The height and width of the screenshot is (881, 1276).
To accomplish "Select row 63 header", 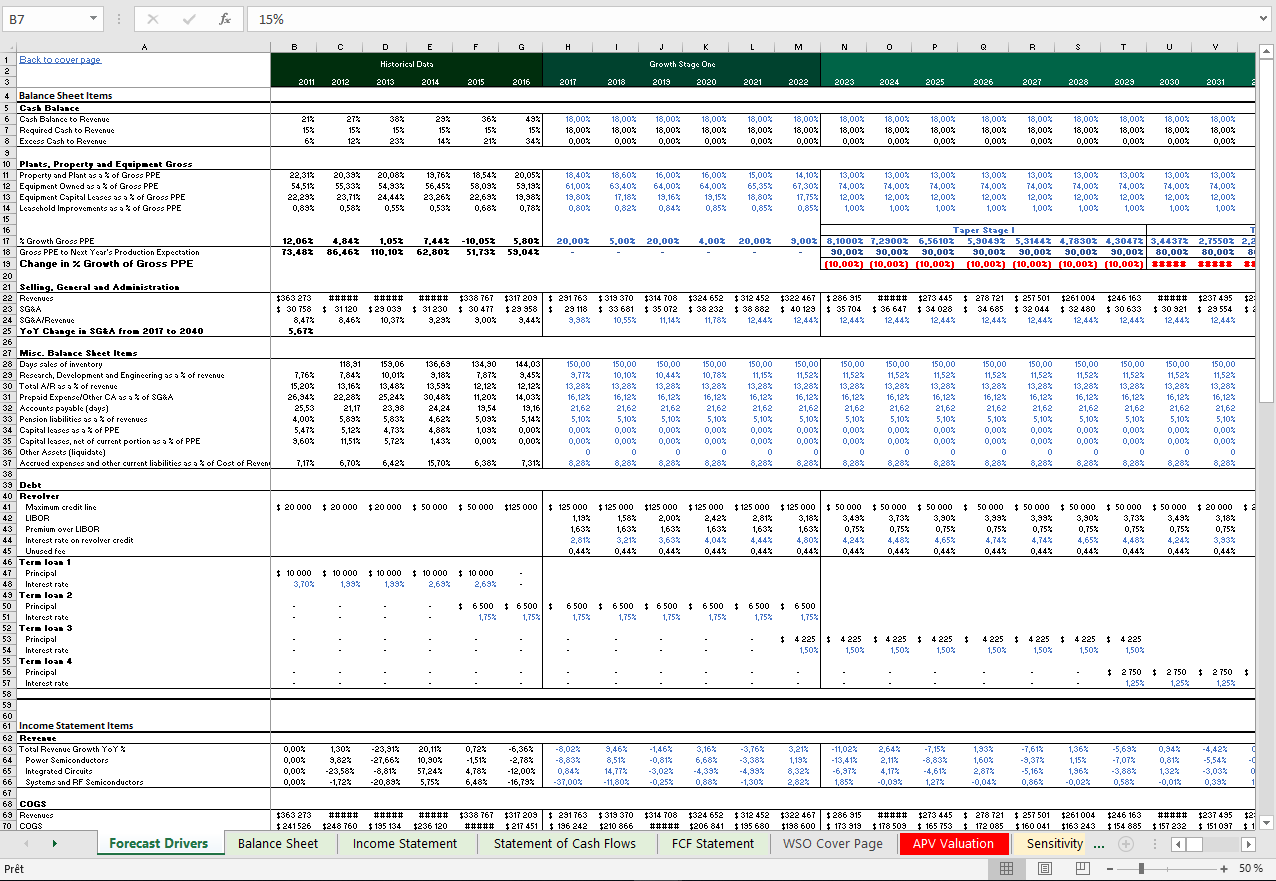I will coord(8,748).
